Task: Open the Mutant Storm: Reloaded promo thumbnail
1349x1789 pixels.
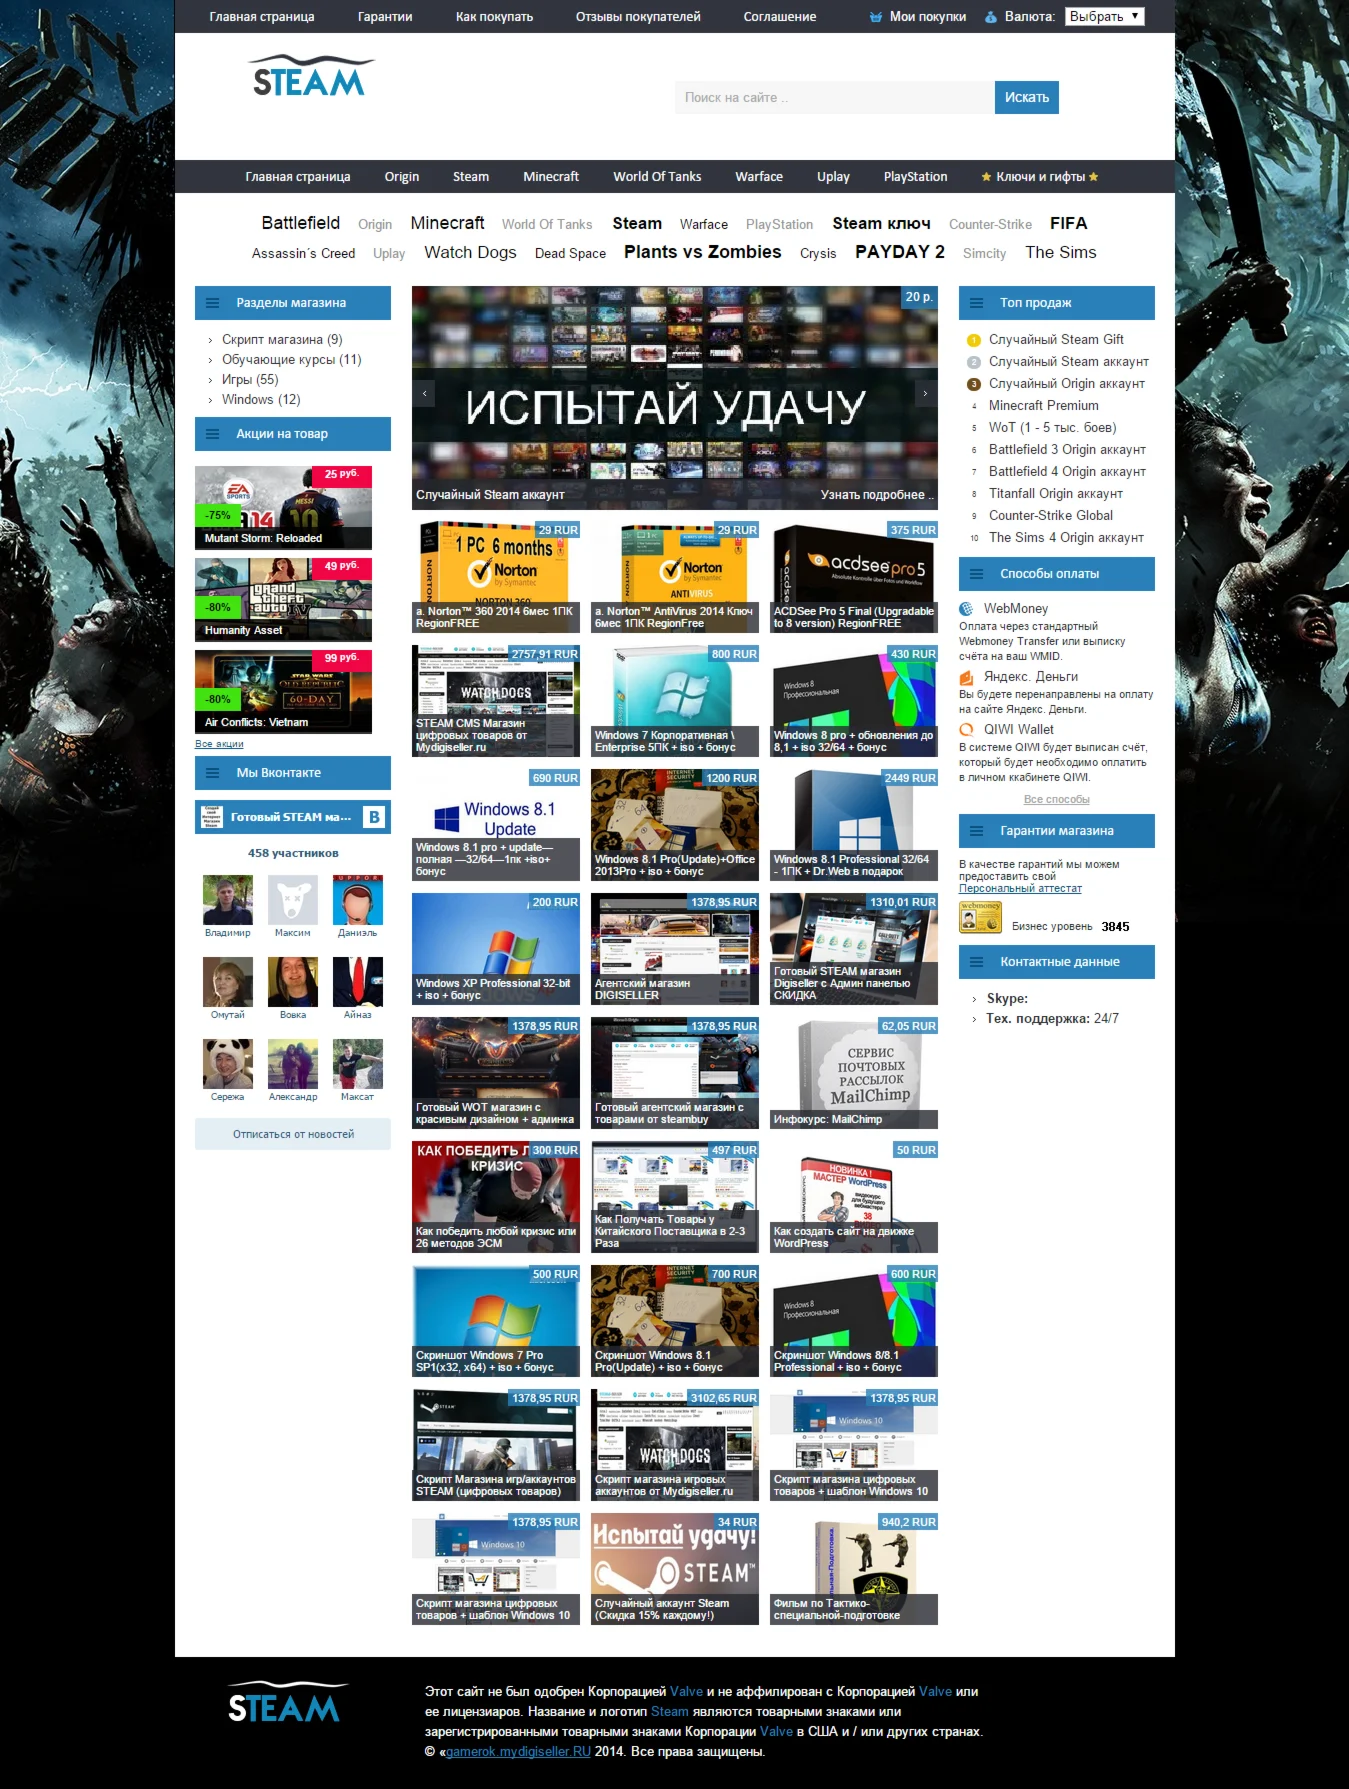Action: coord(283,508)
